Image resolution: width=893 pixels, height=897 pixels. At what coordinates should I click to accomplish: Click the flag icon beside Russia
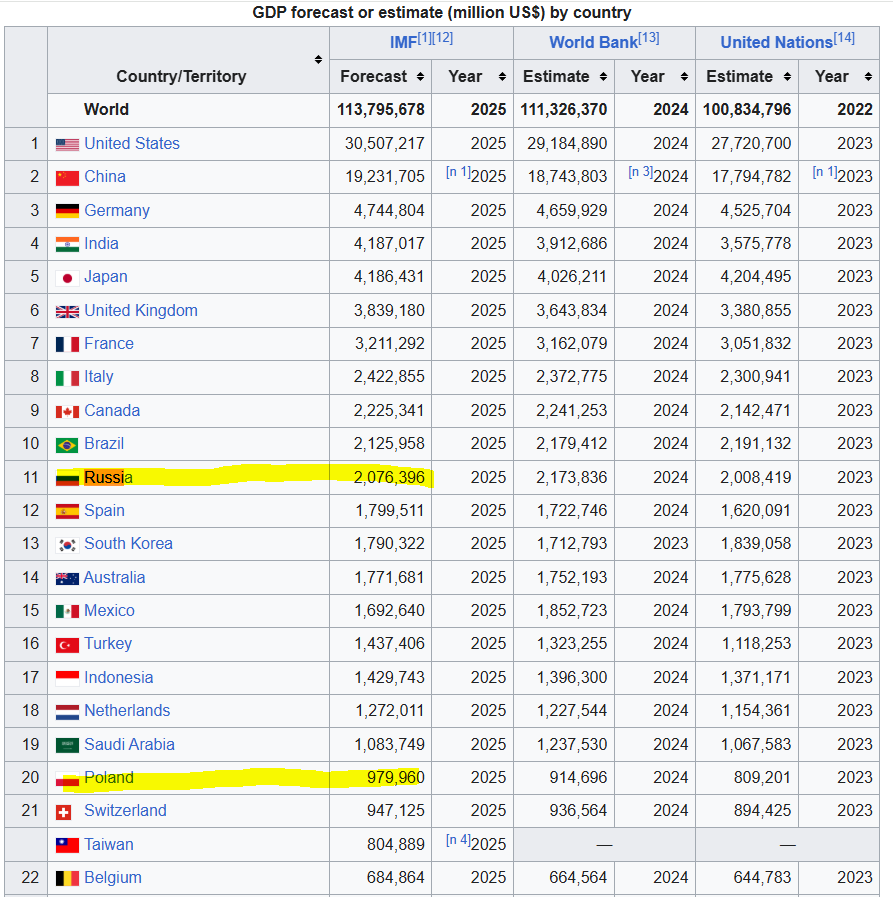67,478
